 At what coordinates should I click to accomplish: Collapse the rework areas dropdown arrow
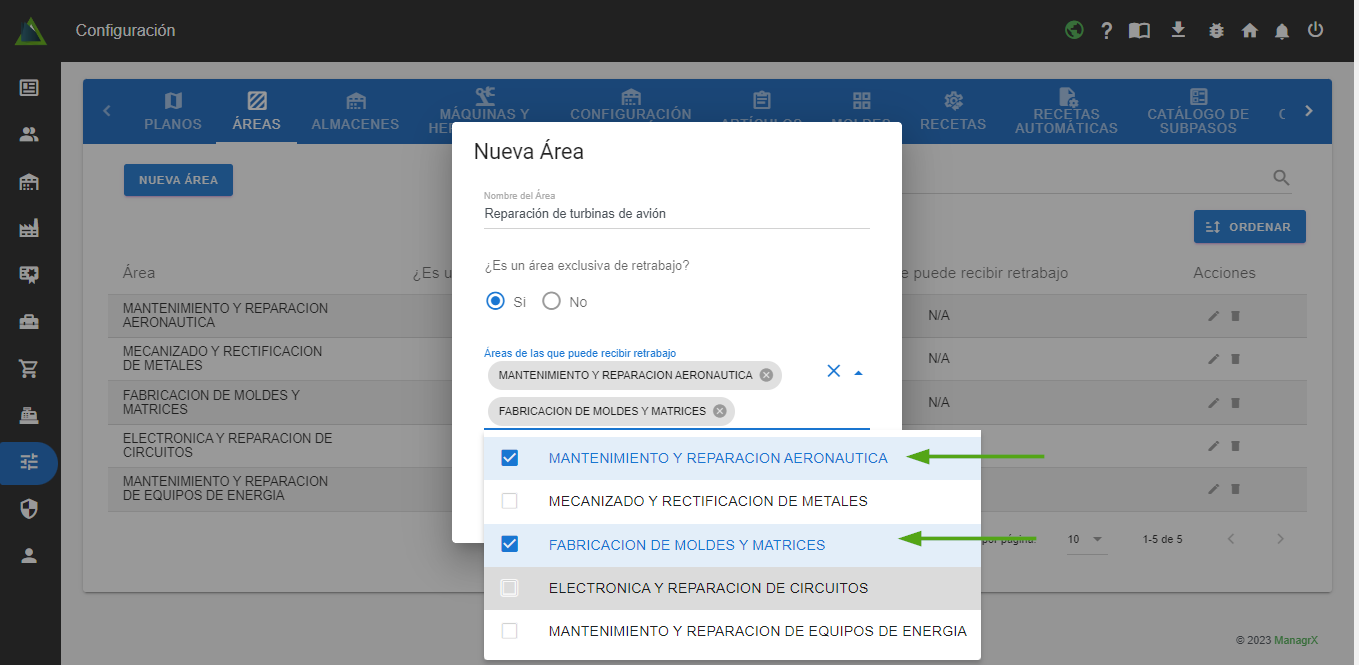coord(858,372)
